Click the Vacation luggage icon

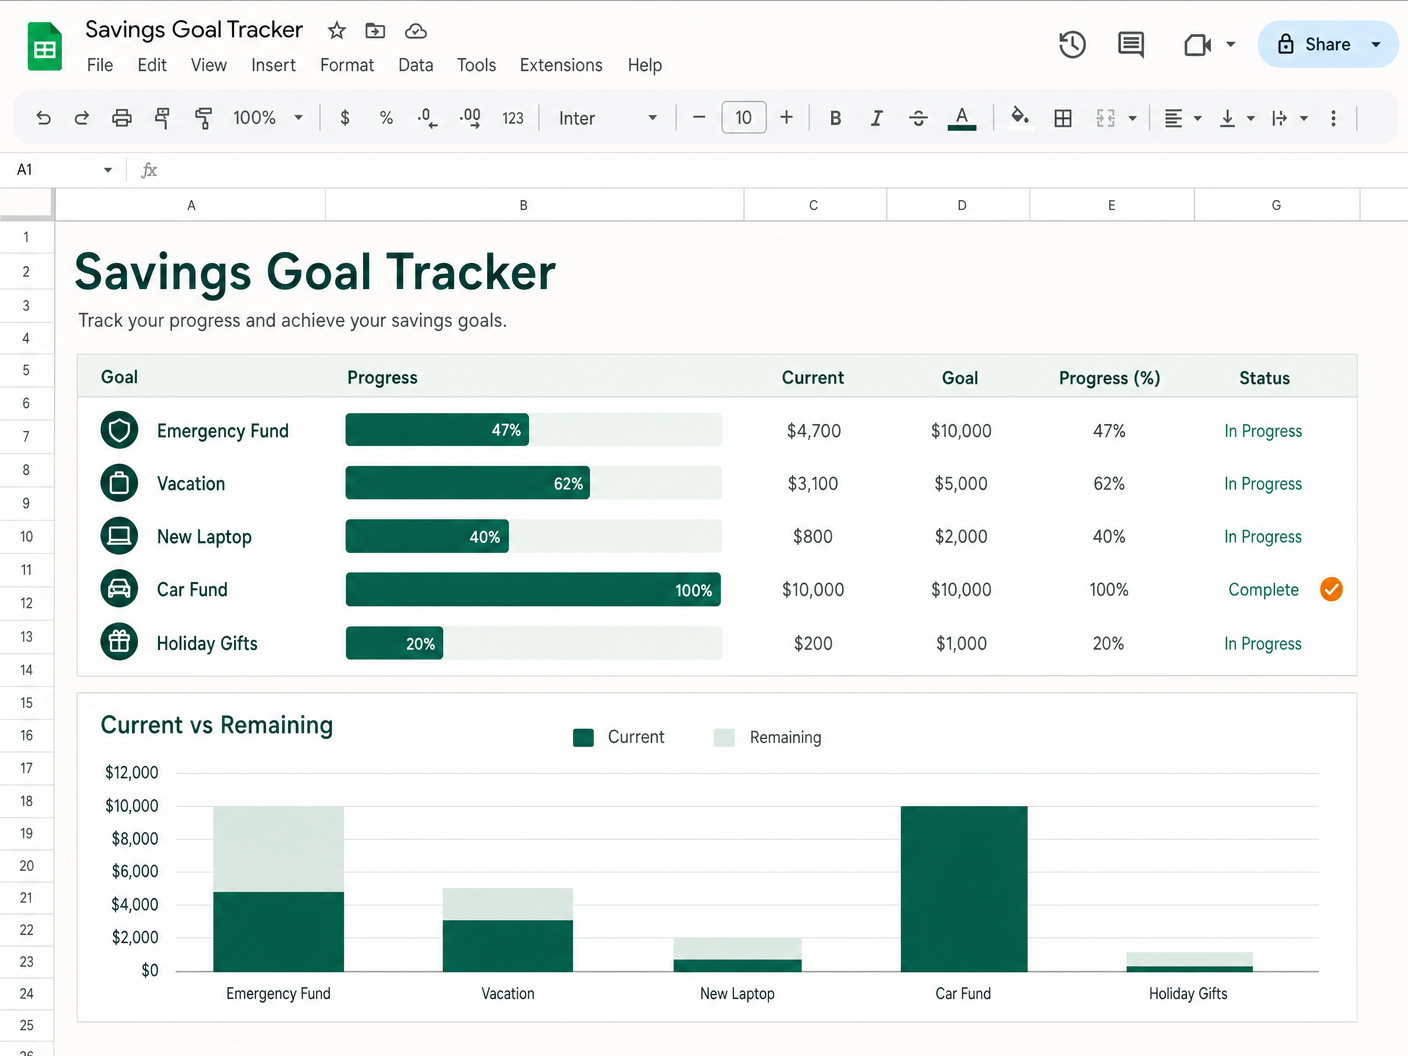tap(119, 484)
